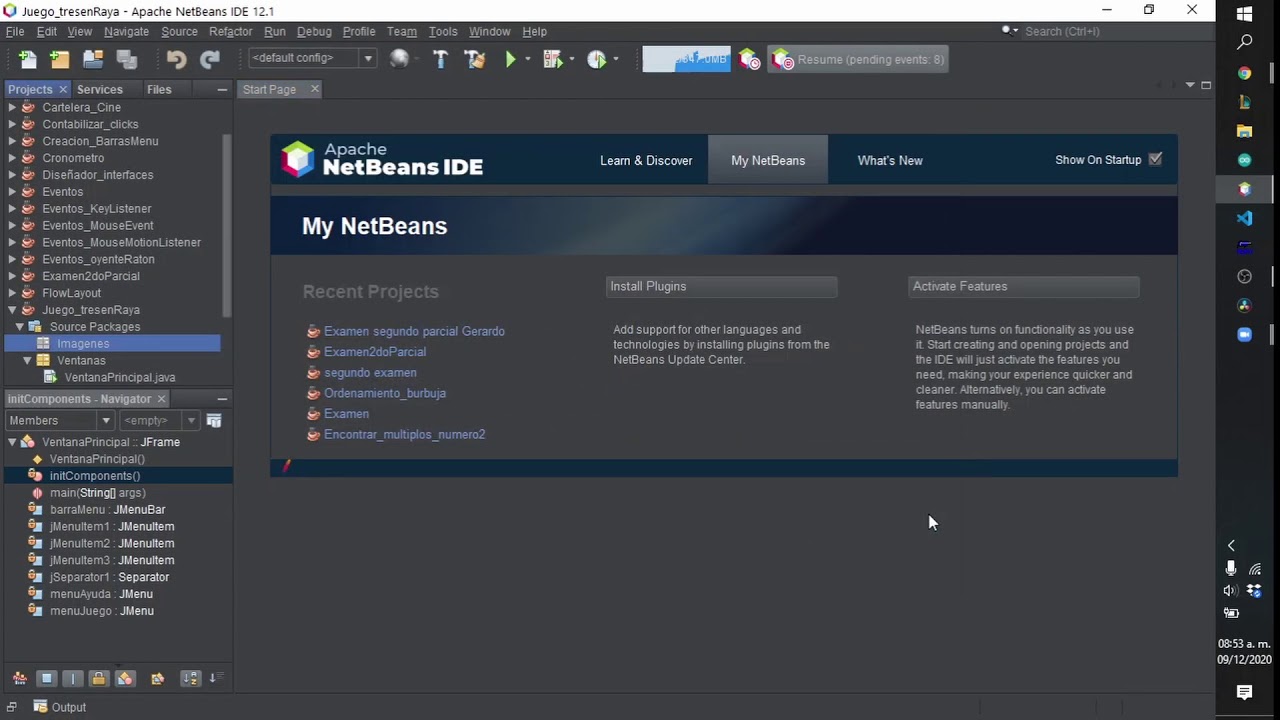Viewport: 1280px width, 720px height.
Task: Toggle Show Static Members filter in Navigator
Action: 72,678
